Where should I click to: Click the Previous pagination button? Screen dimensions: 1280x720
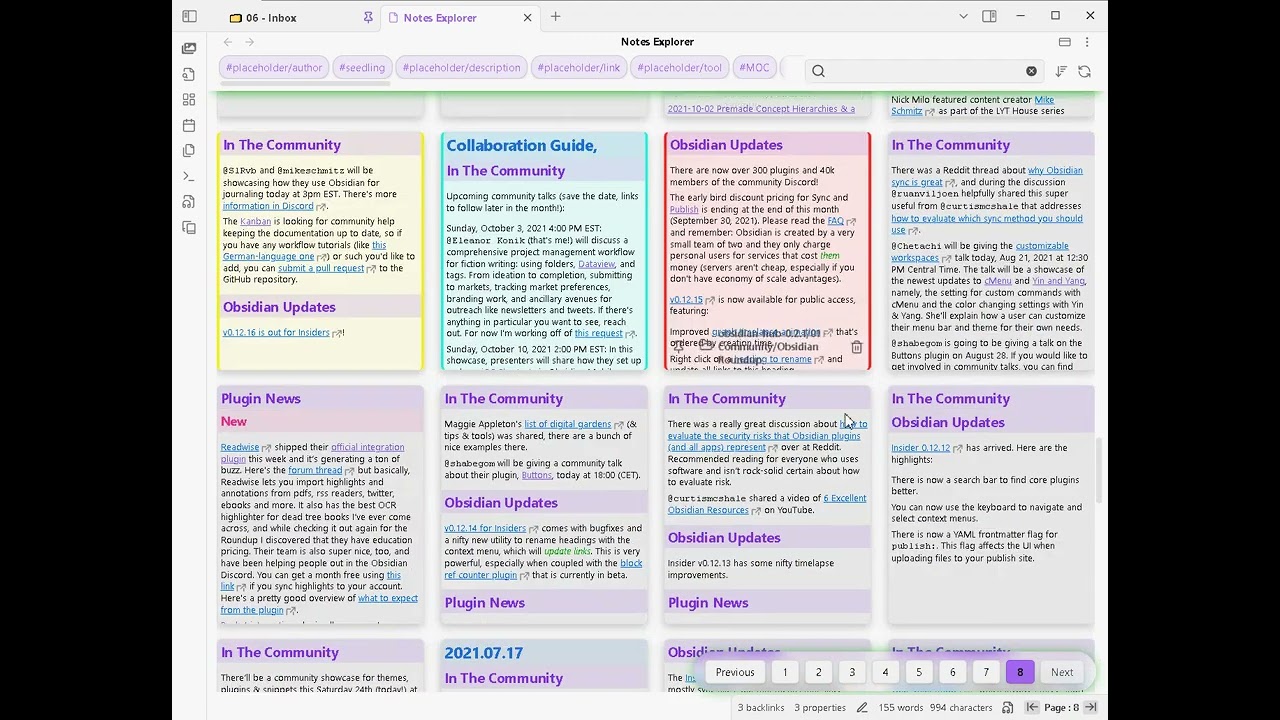coord(735,672)
